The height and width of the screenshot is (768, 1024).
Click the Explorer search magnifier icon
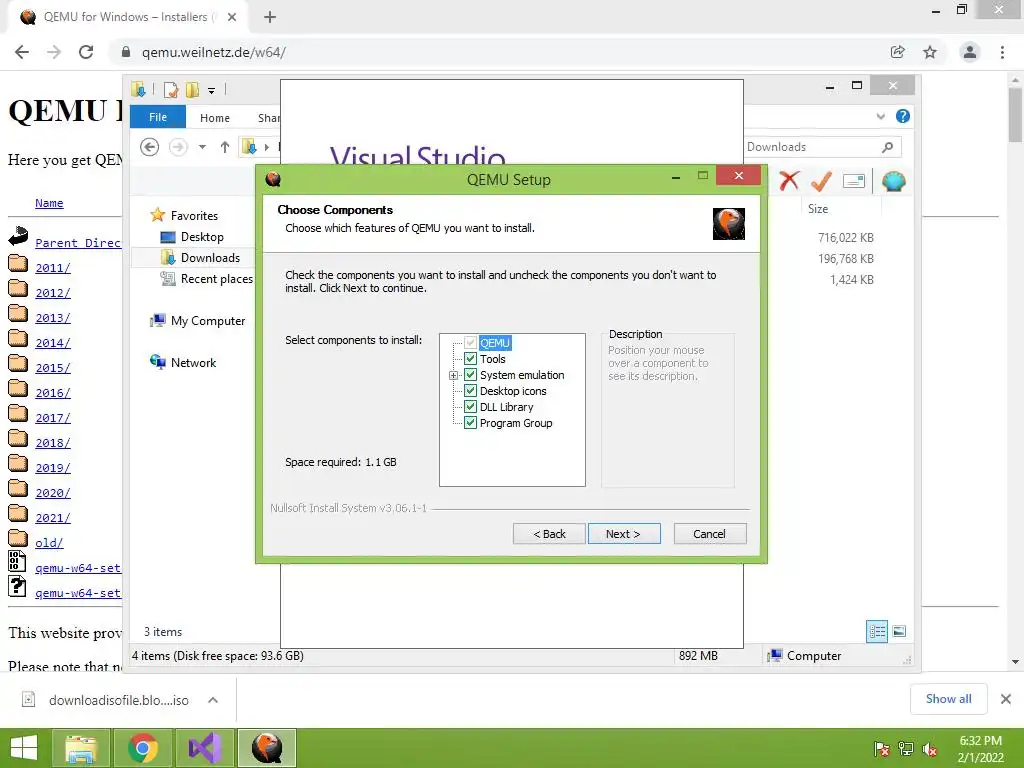coord(888,147)
